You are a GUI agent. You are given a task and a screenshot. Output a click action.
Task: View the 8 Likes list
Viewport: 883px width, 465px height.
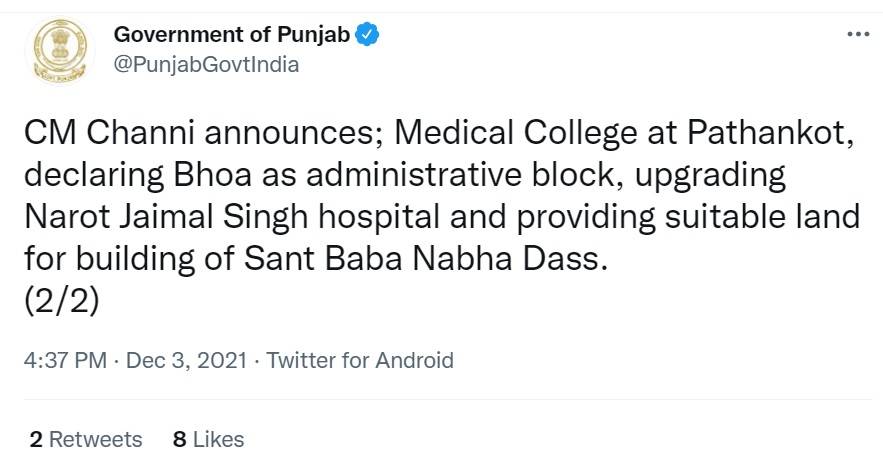point(208,439)
